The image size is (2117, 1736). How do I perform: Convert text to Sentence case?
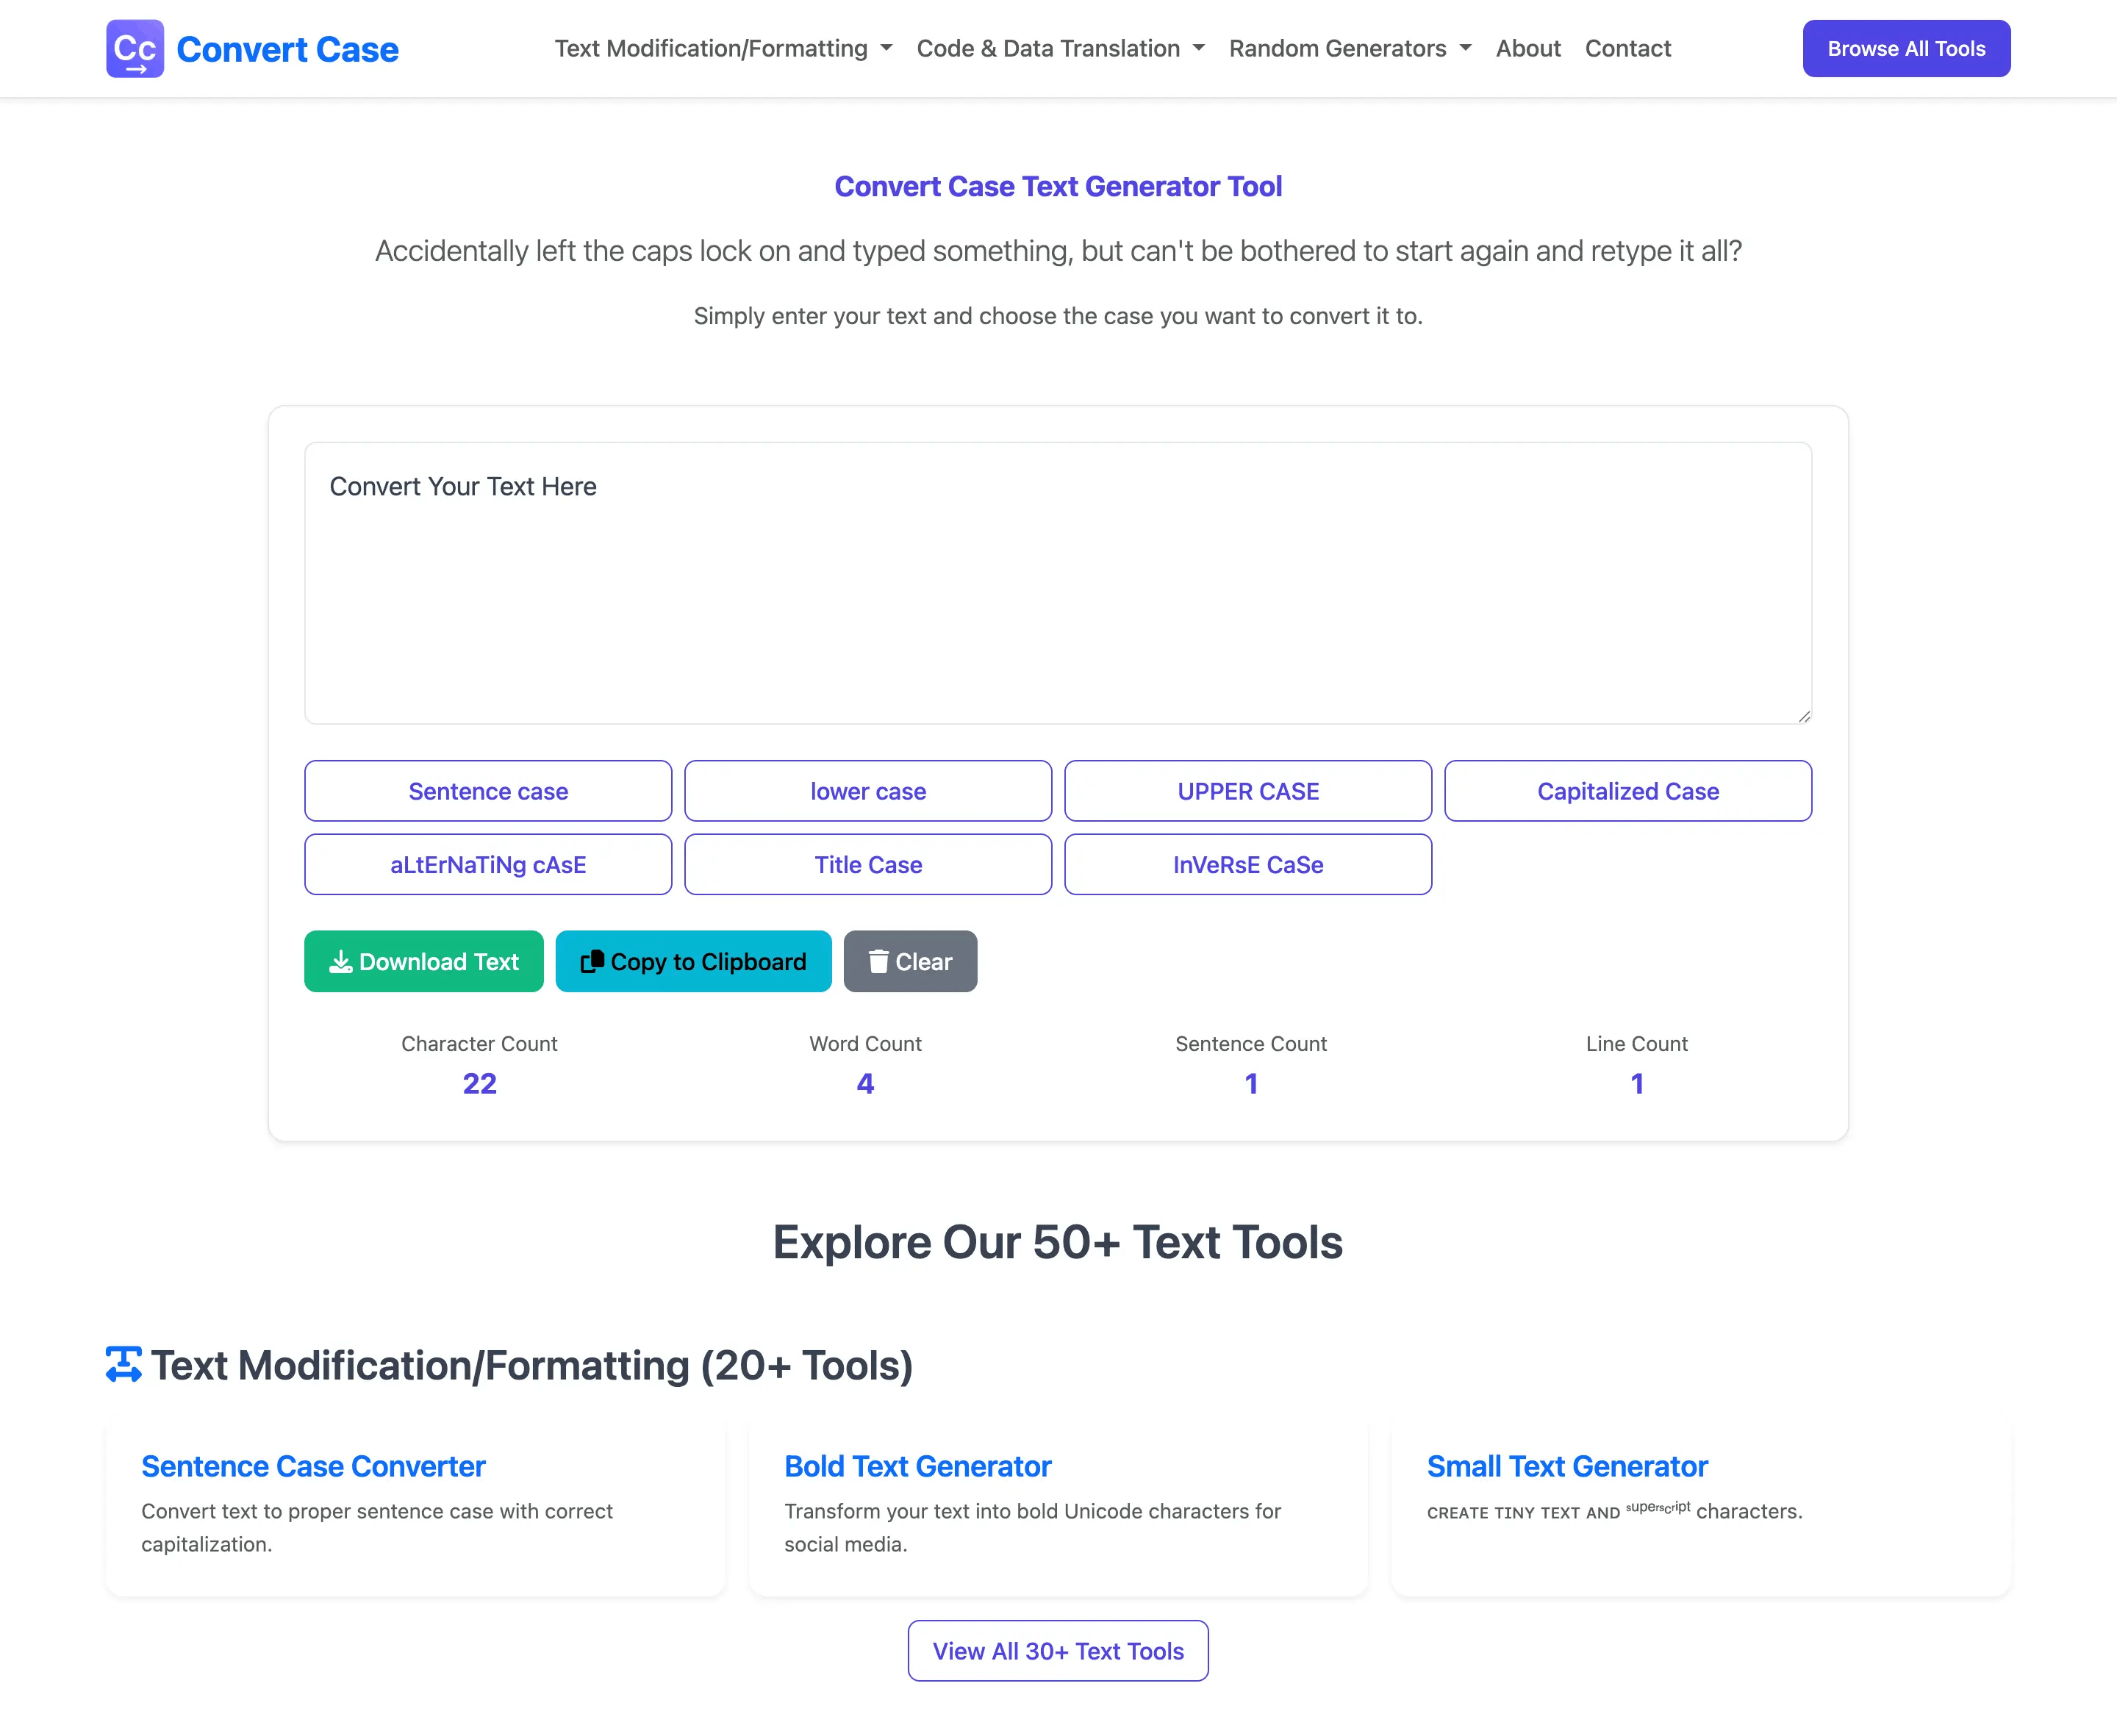(x=488, y=791)
